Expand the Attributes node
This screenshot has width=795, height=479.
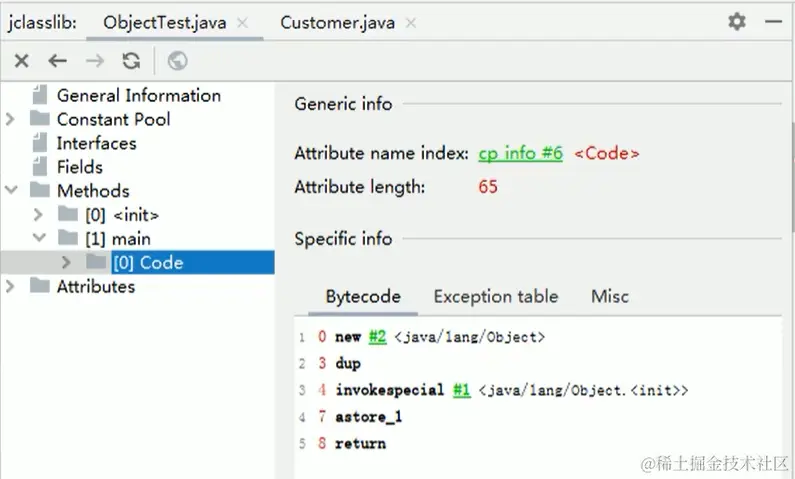10,286
